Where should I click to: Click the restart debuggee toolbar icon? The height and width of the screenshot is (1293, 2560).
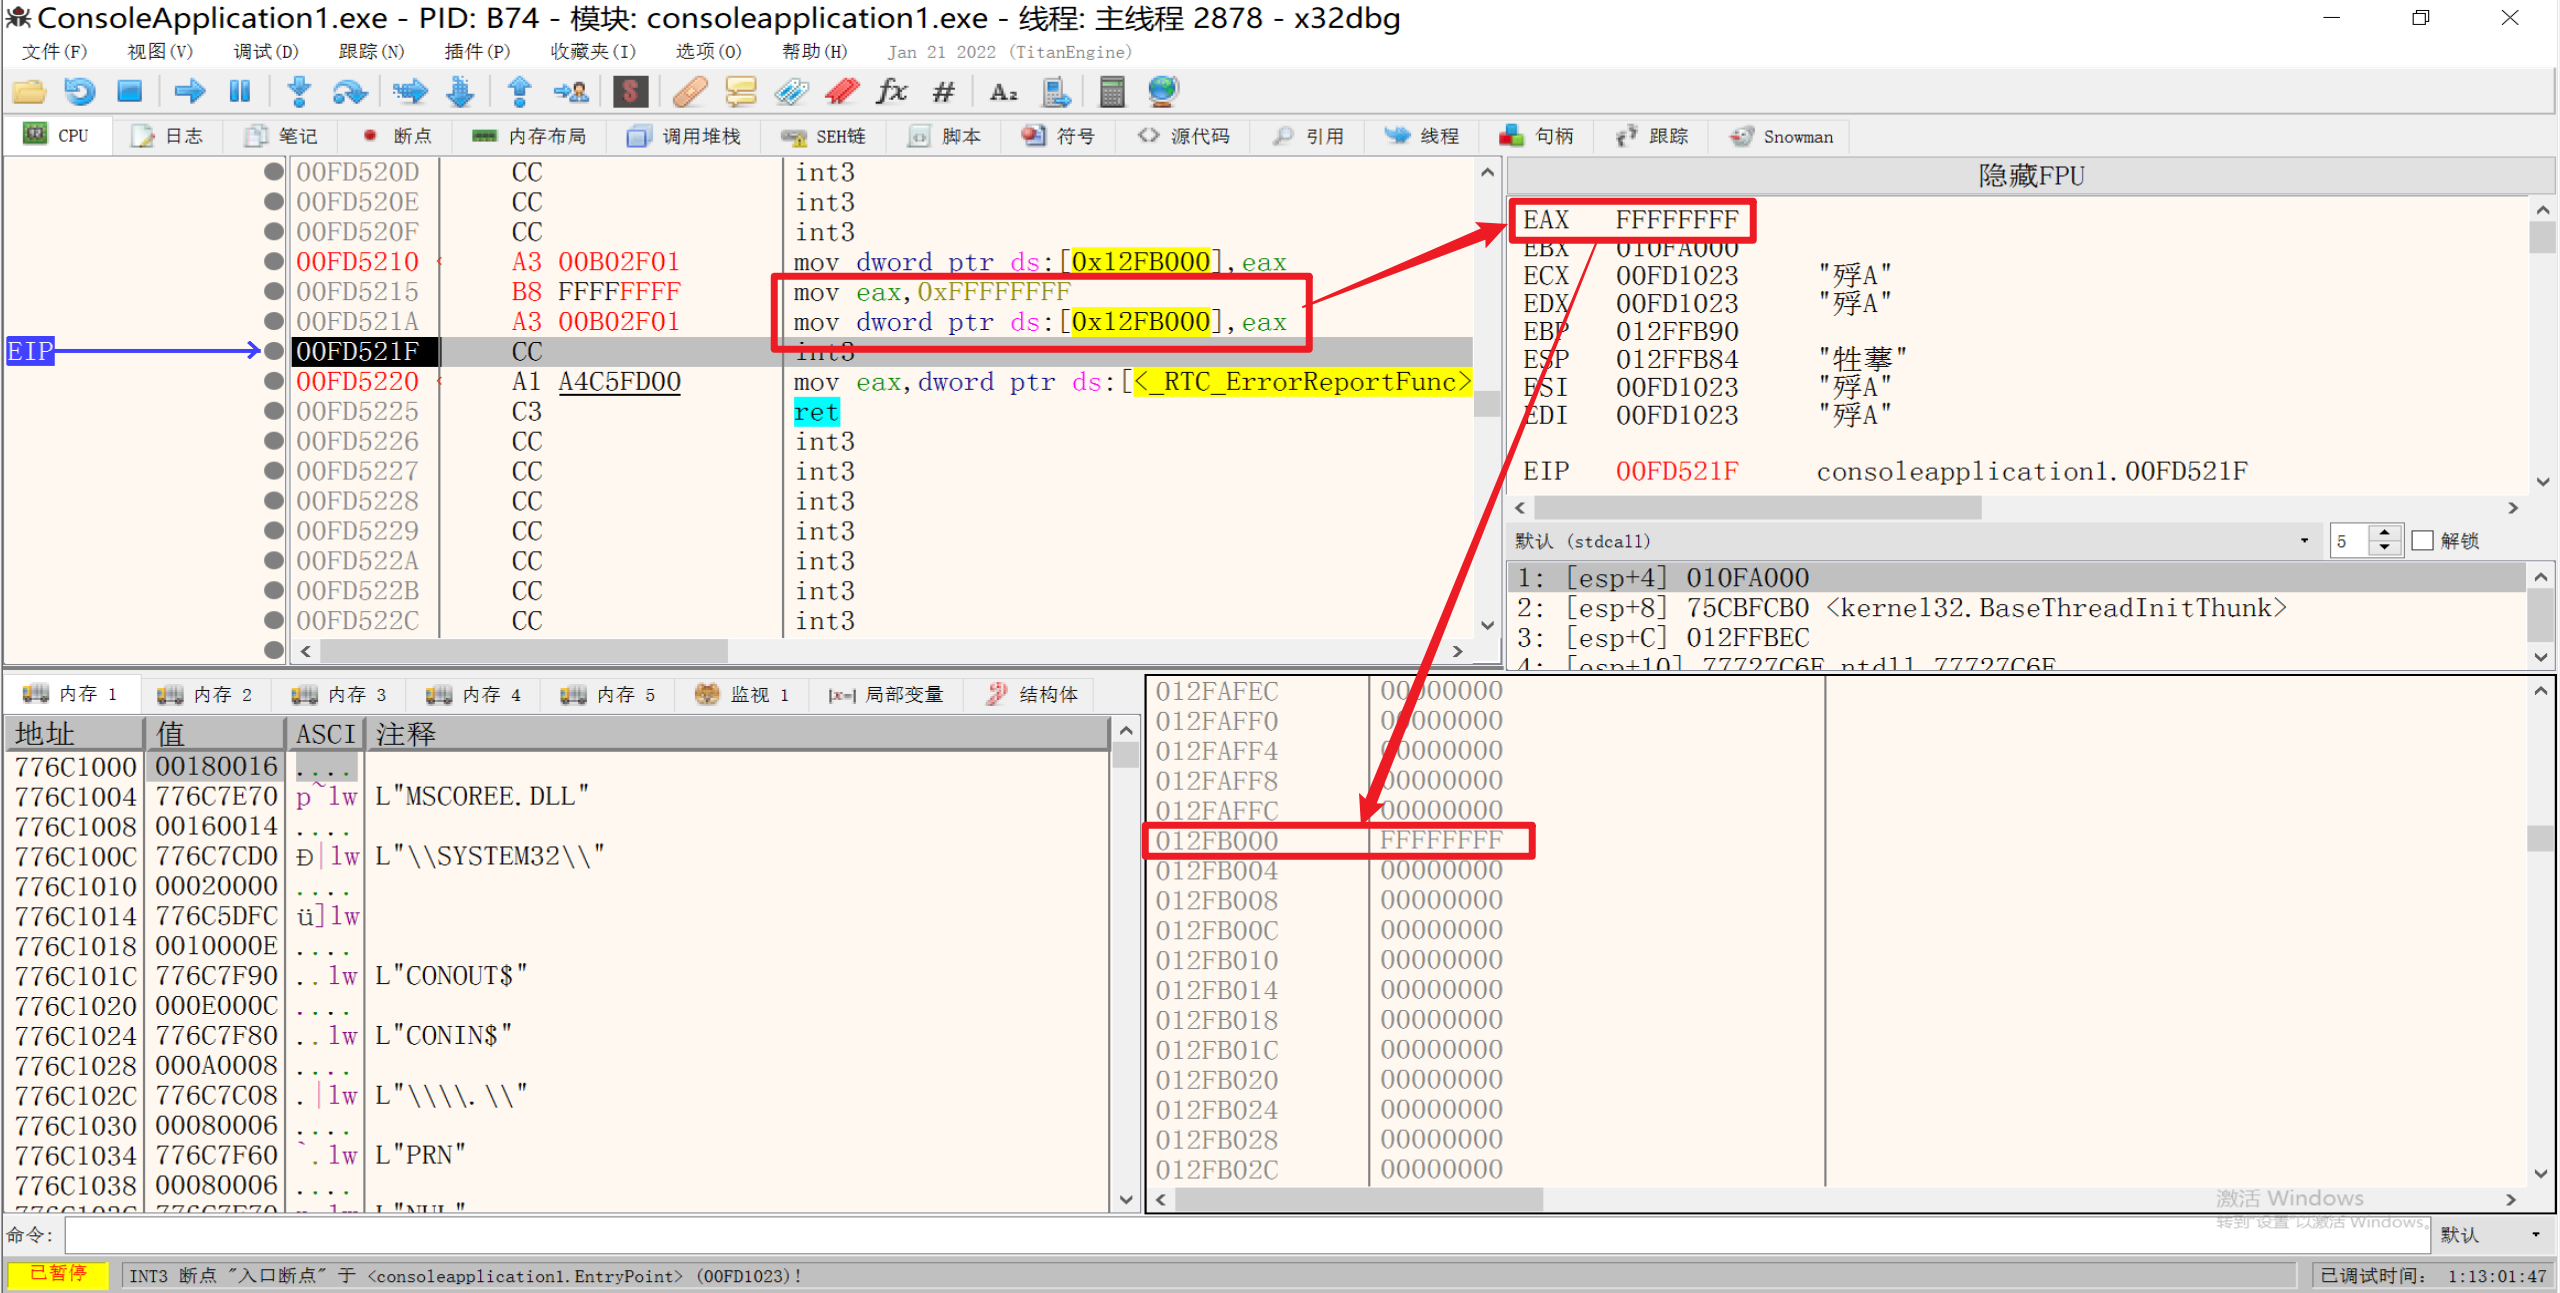(x=79, y=92)
